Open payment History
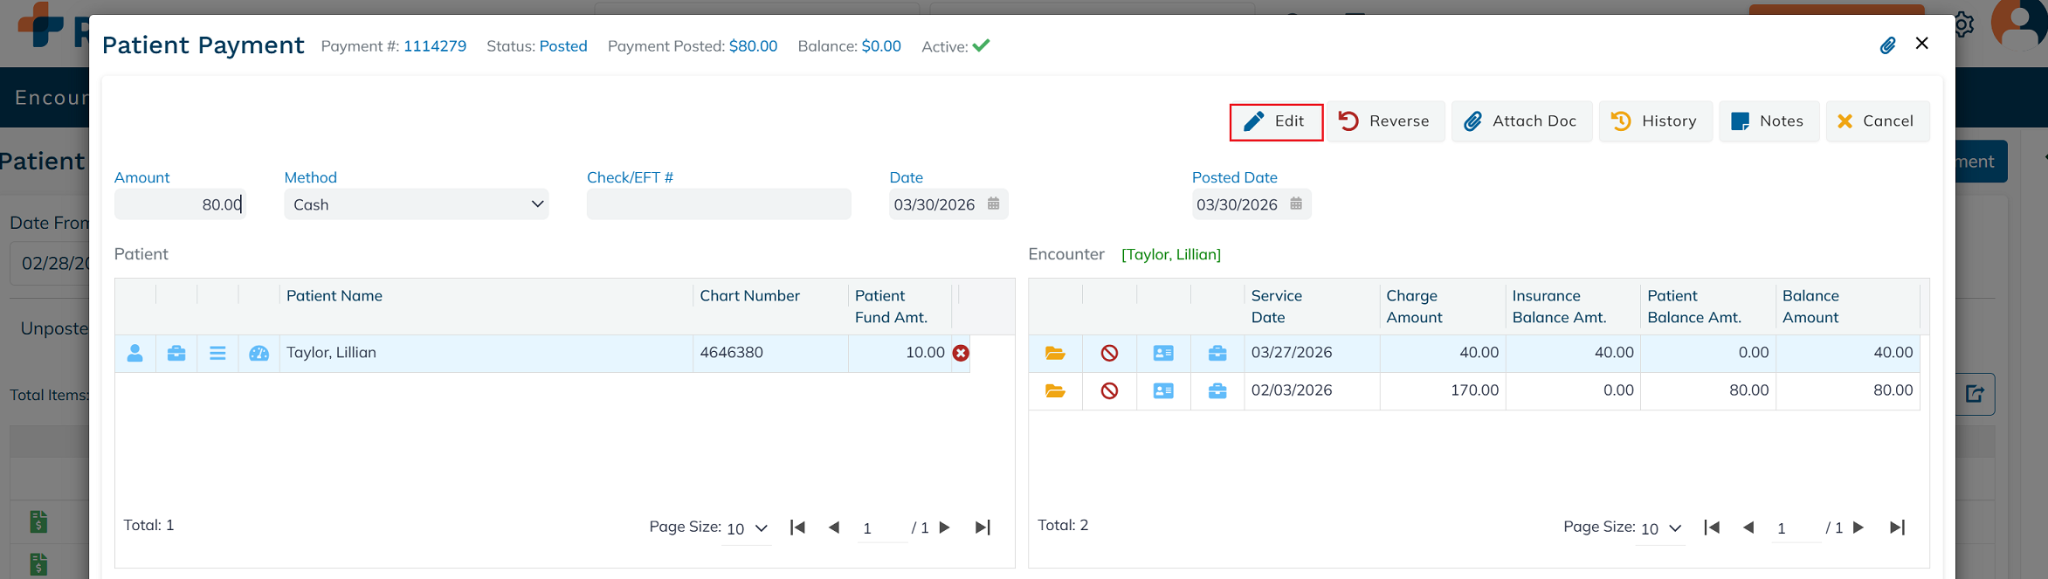 [1655, 121]
